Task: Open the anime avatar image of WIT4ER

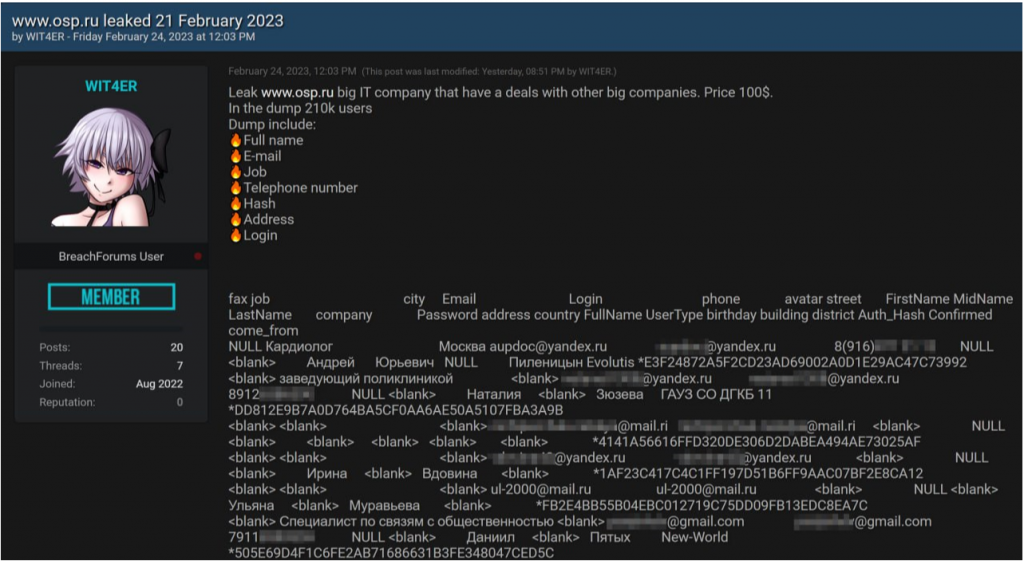Action: coord(111,167)
